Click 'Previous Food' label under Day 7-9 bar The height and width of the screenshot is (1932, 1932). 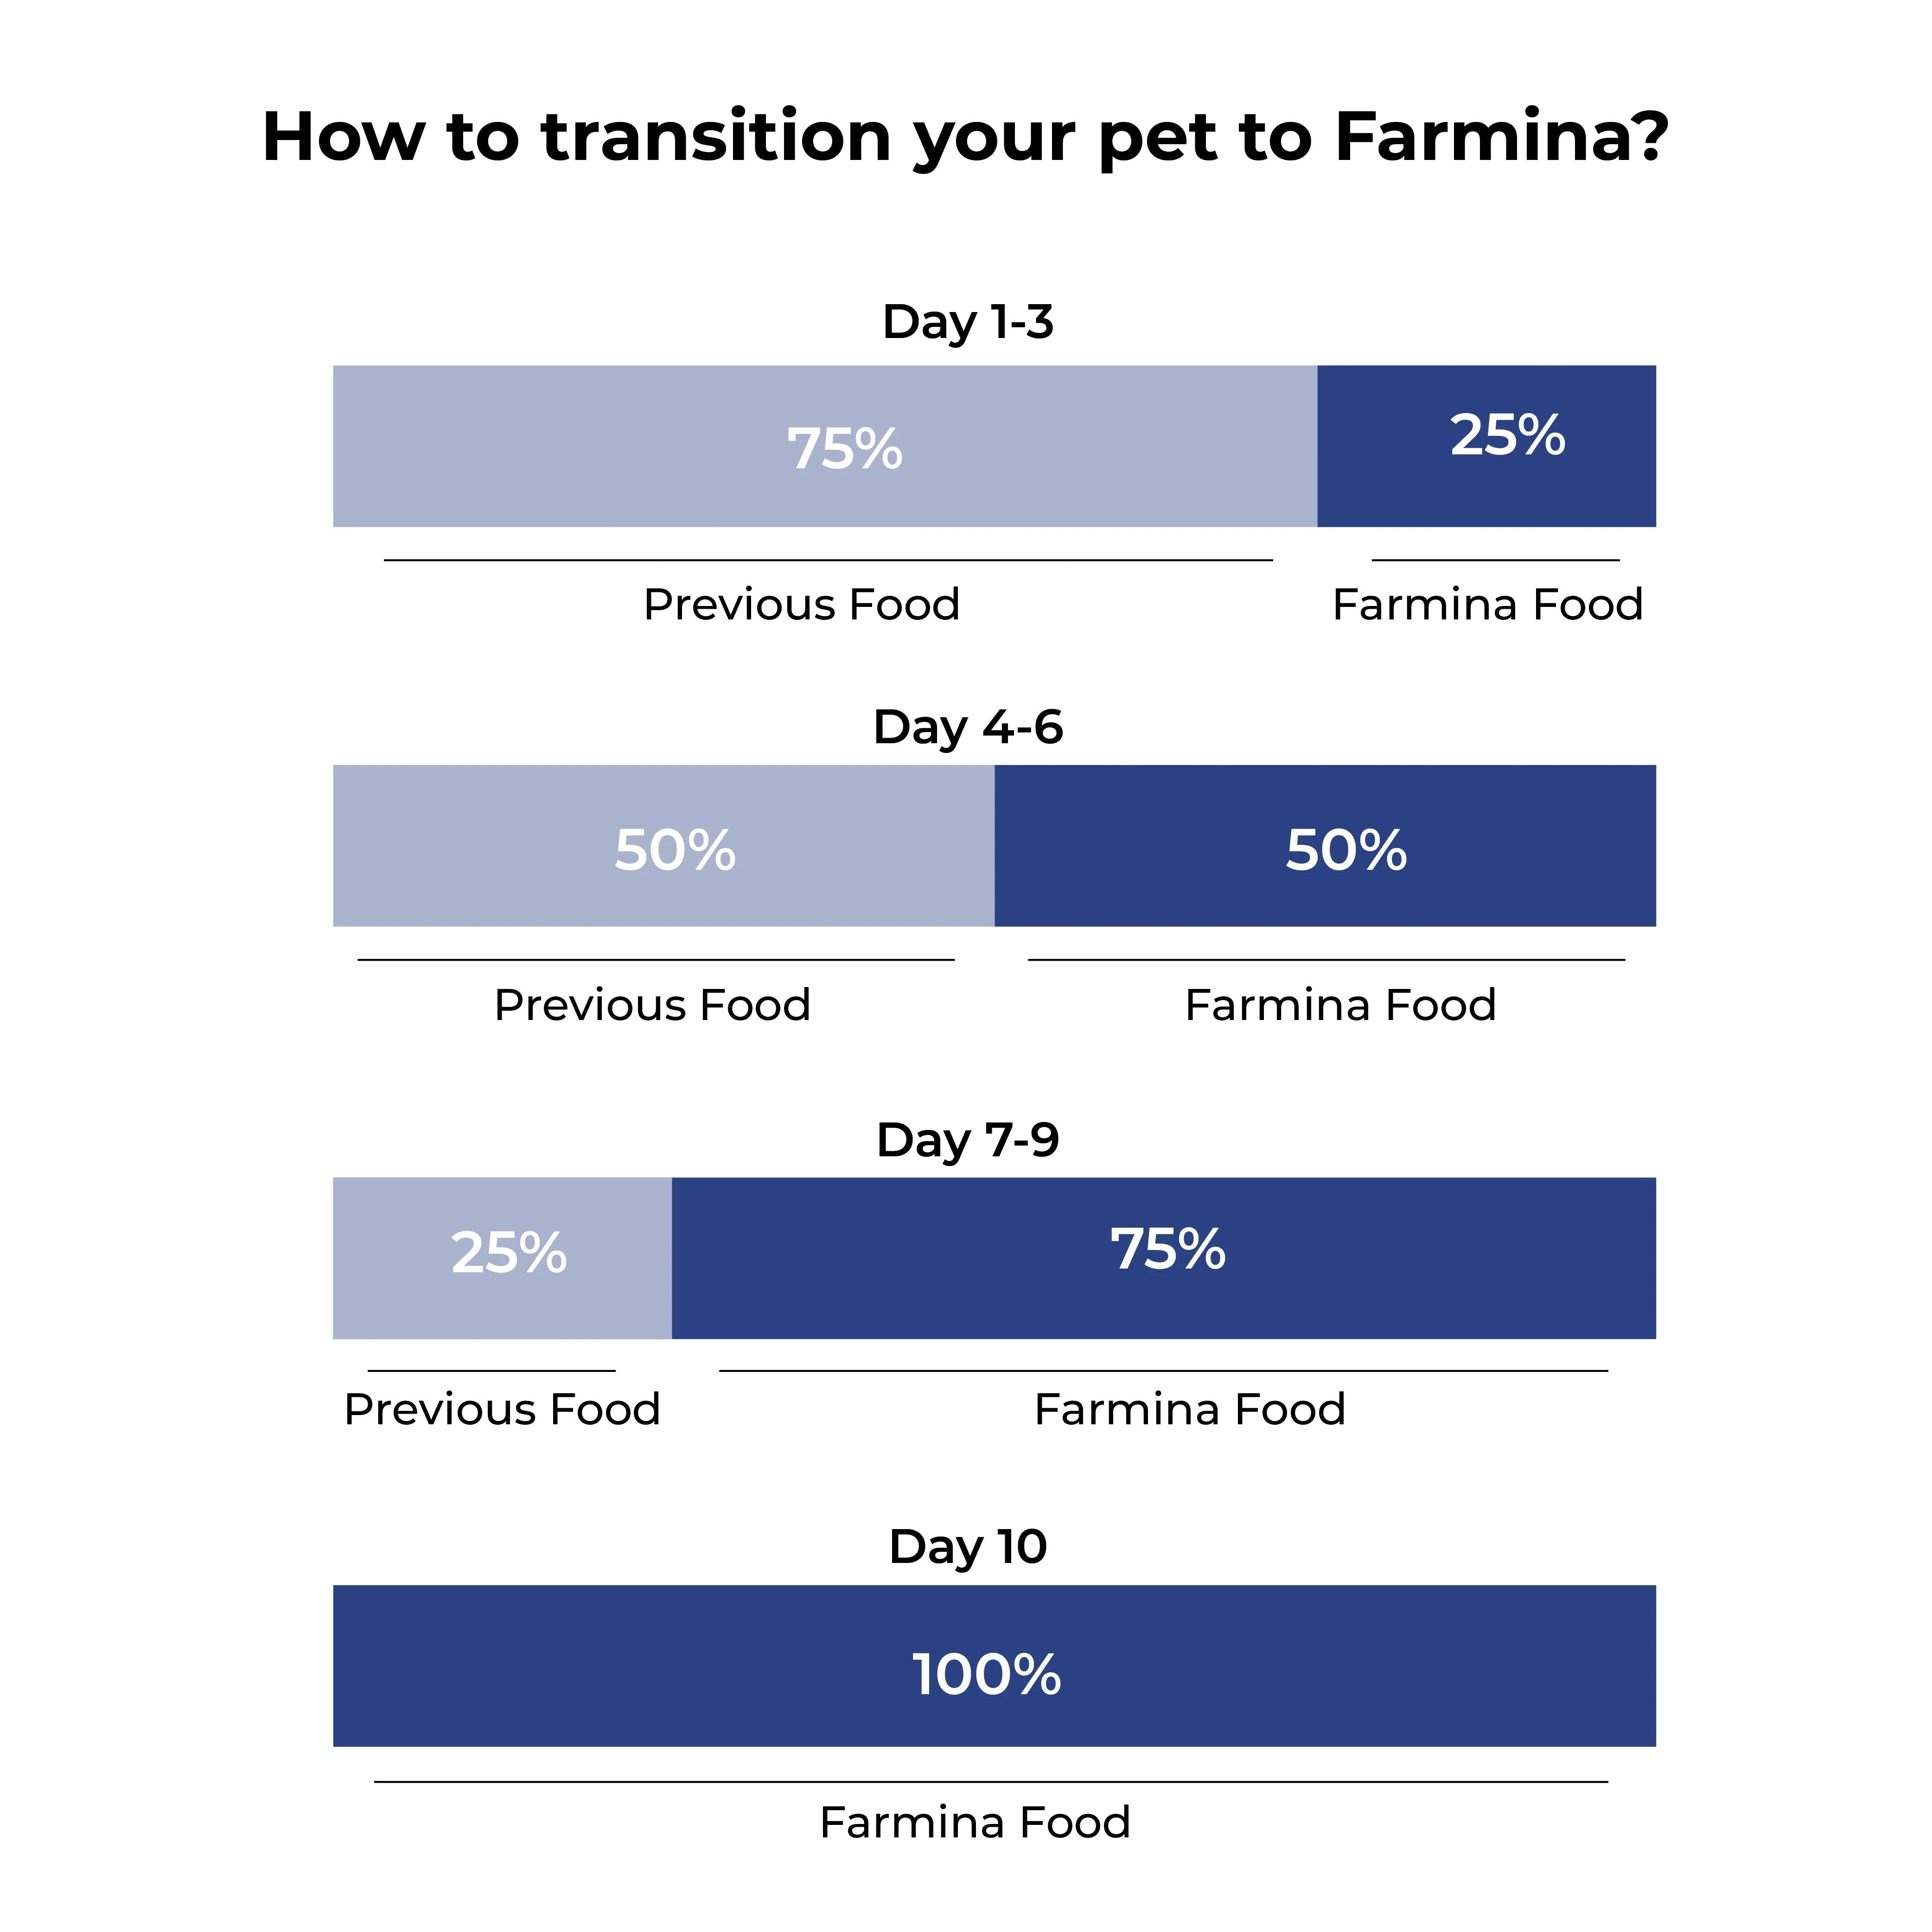pos(502,1409)
